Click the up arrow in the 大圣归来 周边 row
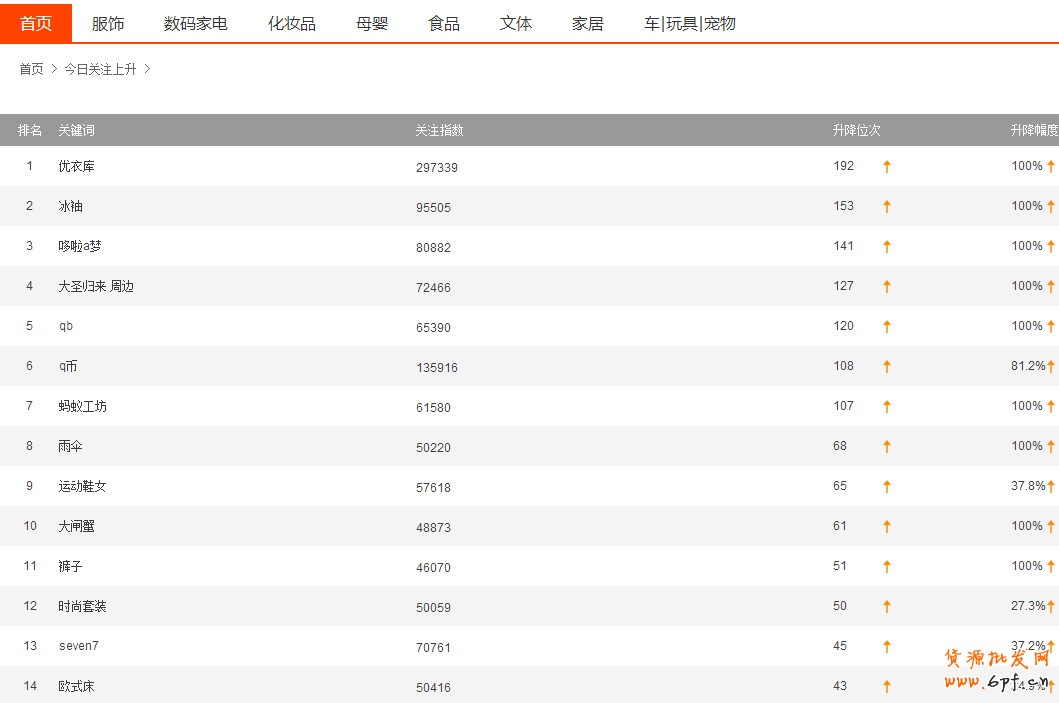The width and height of the screenshot is (1059, 703). coord(886,287)
